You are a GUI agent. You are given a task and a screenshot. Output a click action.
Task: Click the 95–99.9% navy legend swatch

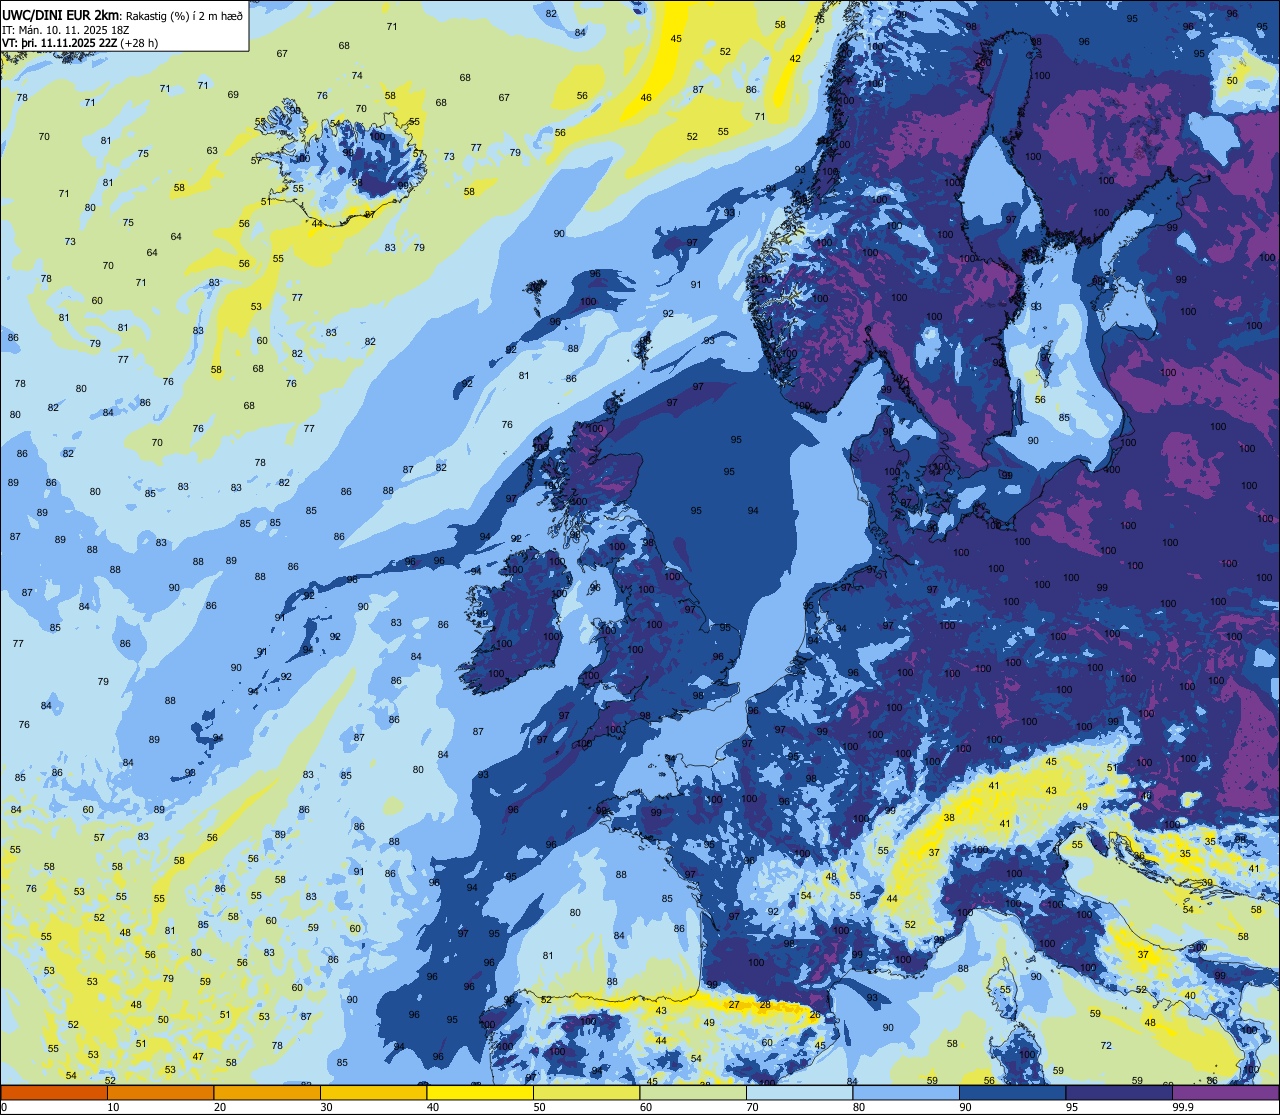1119,1092
